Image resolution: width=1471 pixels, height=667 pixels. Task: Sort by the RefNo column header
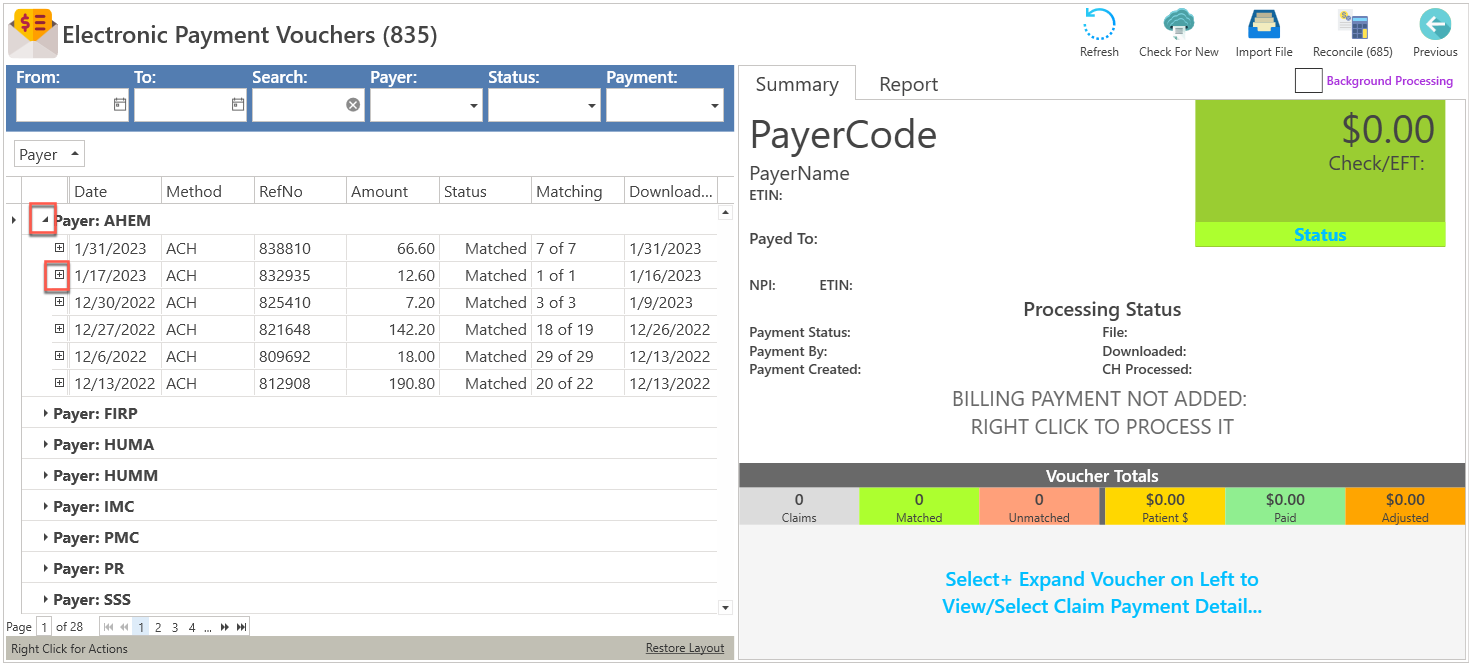[300, 191]
